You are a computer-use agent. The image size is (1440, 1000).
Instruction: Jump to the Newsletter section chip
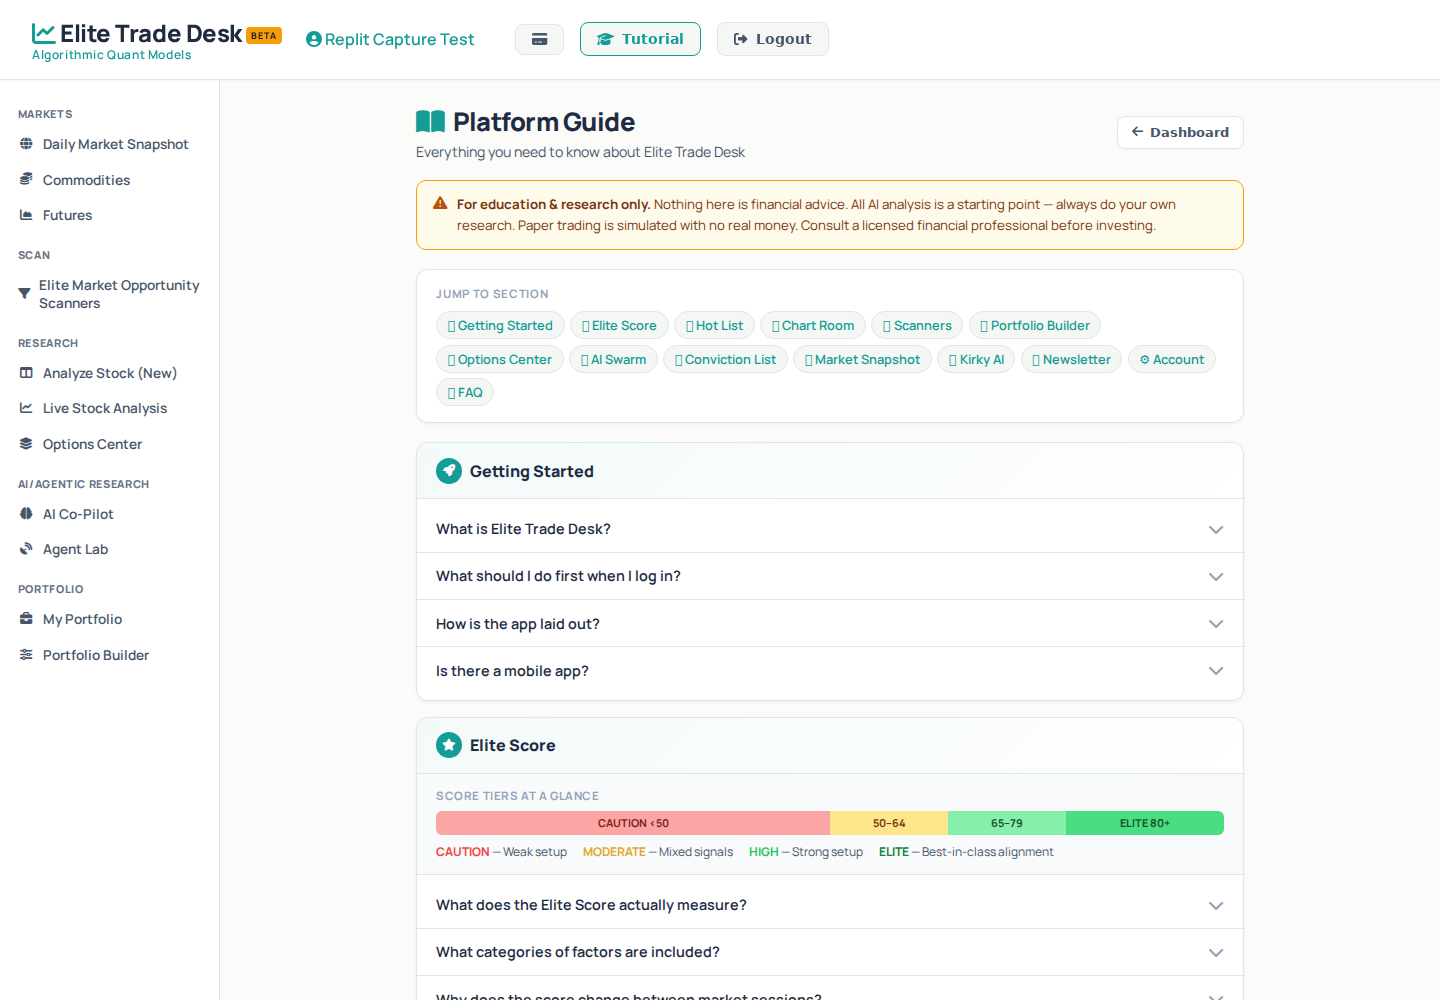[1071, 359]
